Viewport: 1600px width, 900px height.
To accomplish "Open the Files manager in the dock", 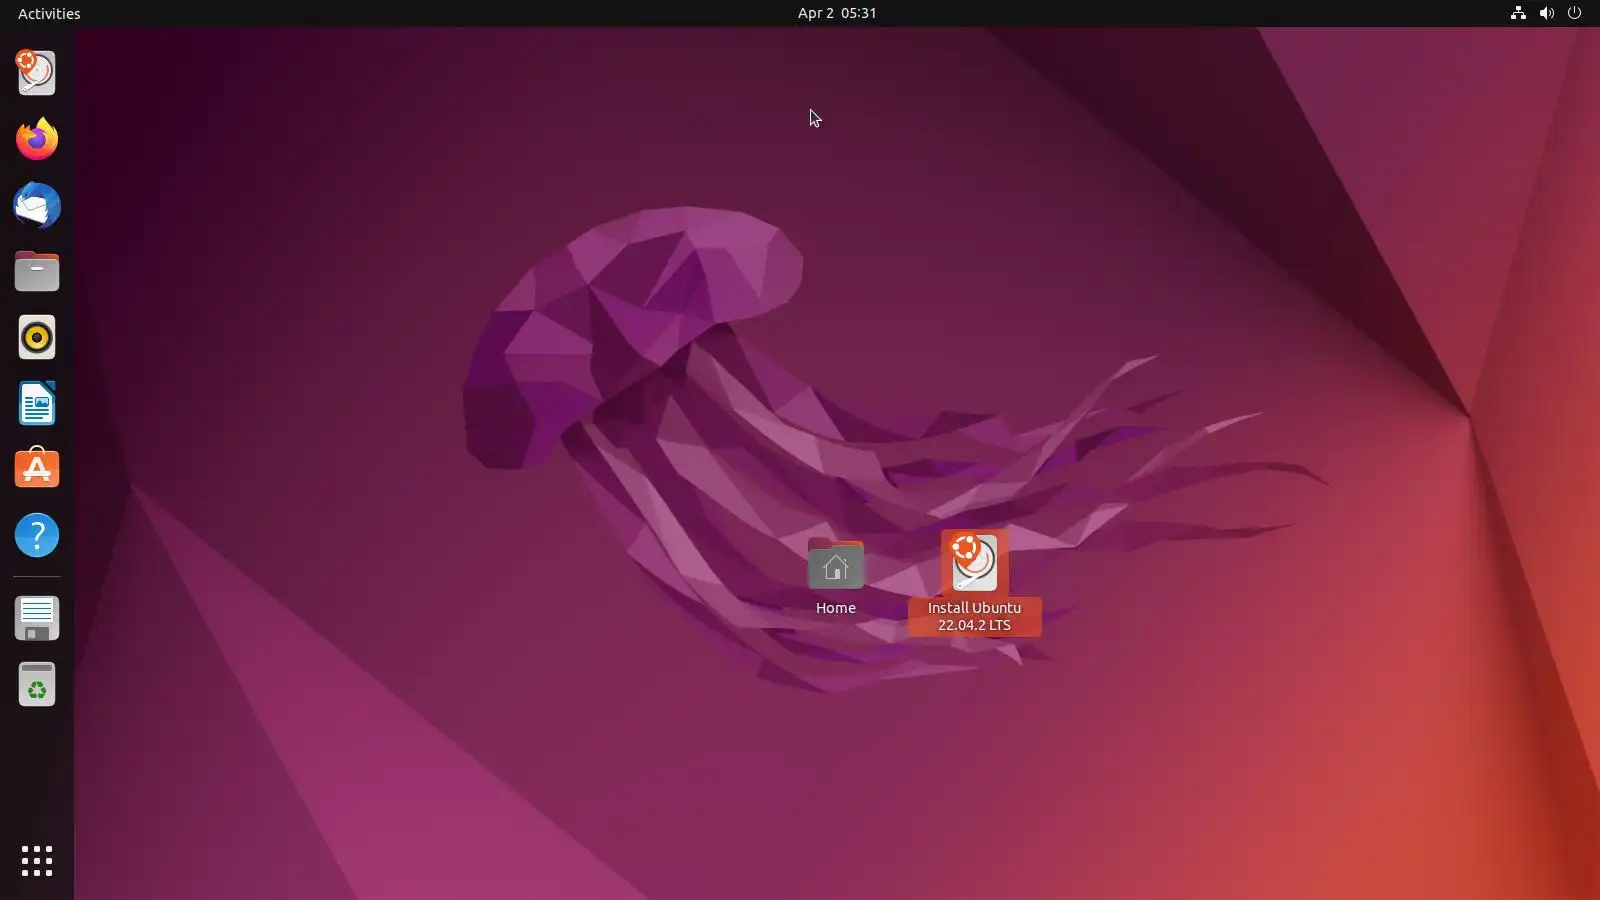I will tap(37, 271).
